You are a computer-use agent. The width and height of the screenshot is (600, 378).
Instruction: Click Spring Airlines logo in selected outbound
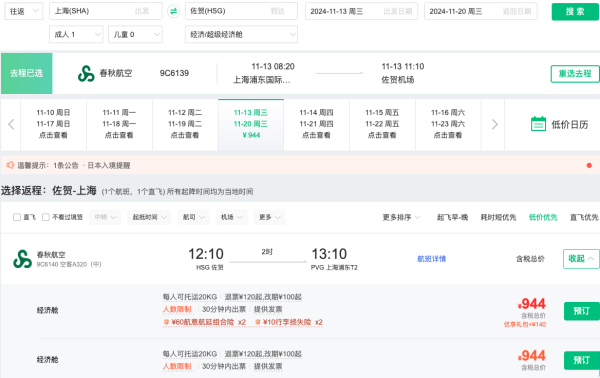pyautogui.click(x=86, y=73)
